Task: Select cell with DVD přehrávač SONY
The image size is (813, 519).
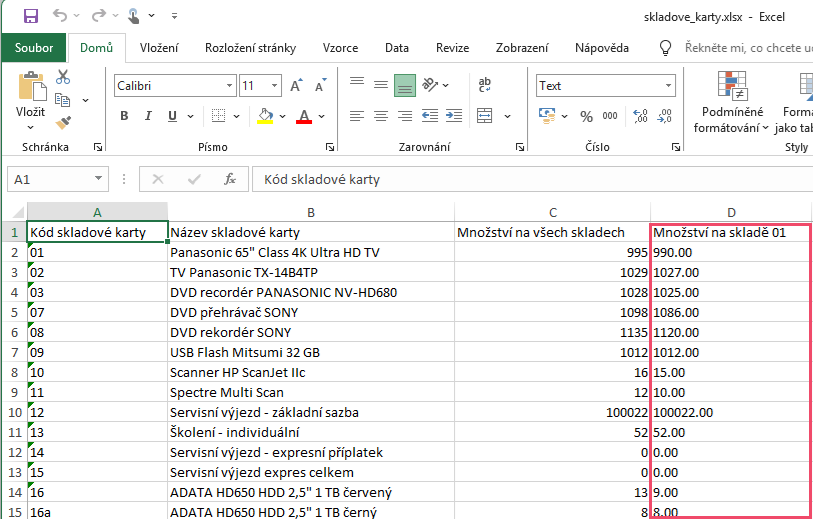Action: tap(311, 313)
